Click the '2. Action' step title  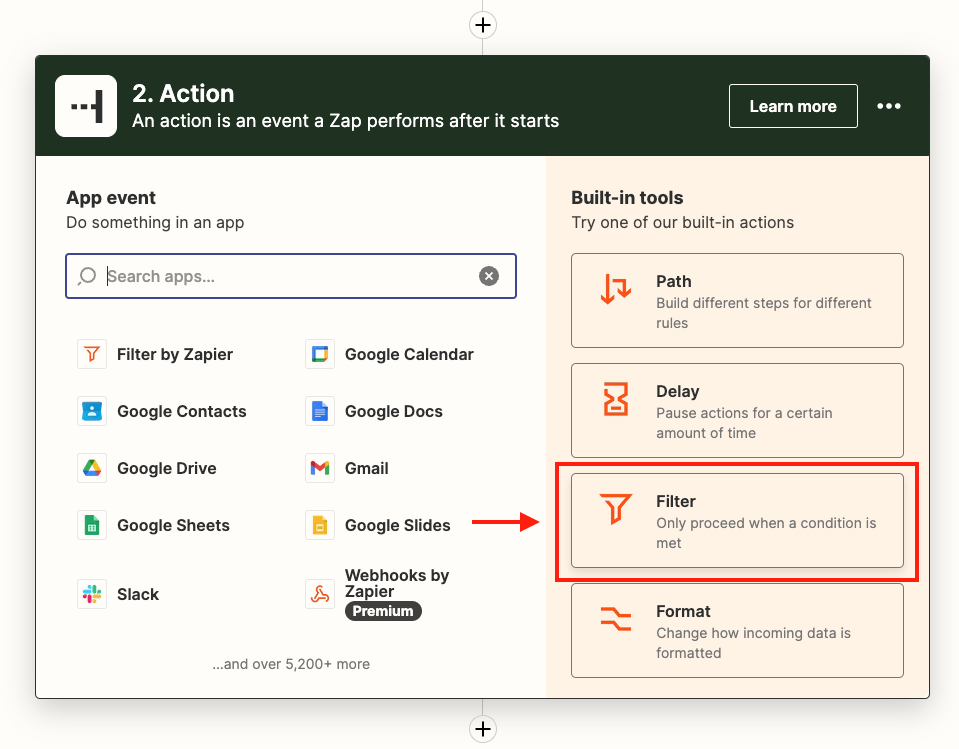tap(183, 94)
